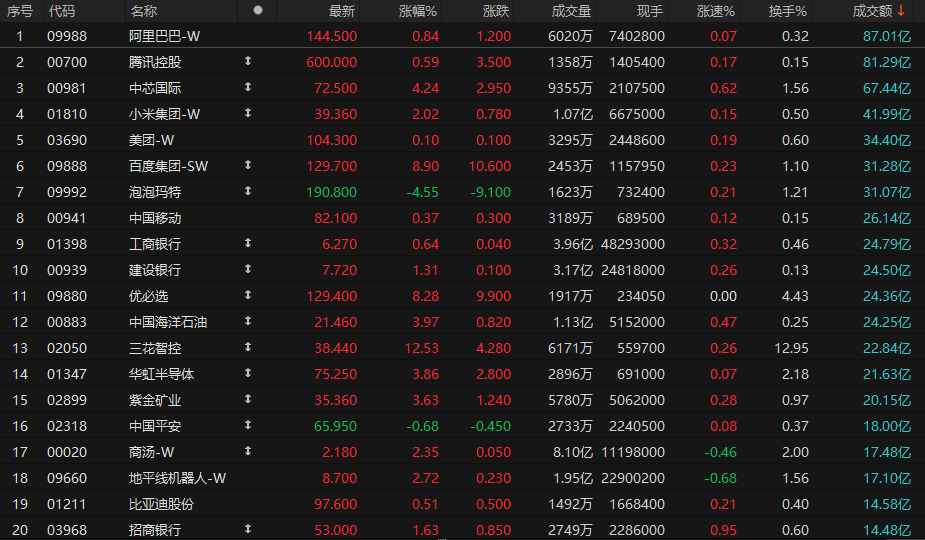Click the price 190.800 in green
Viewport: 925px width, 540px height.
click(x=332, y=192)
